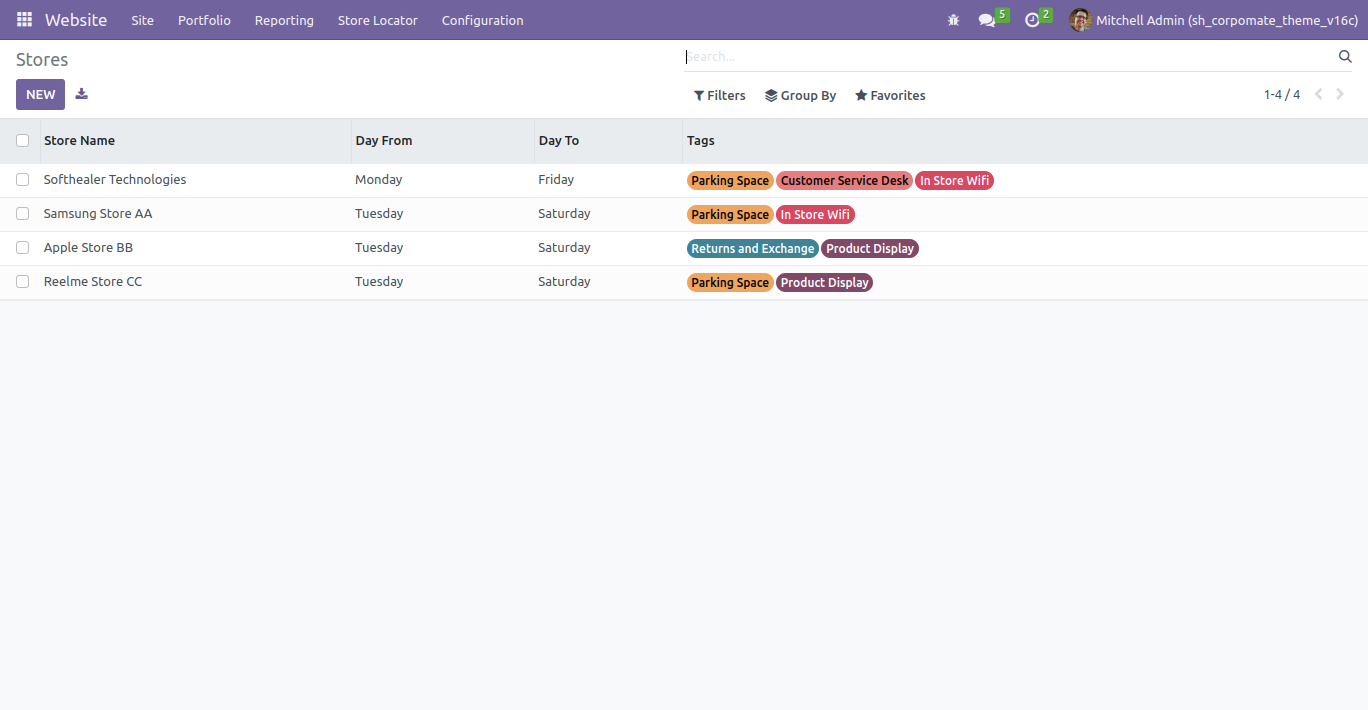Open the Group By dropdown
The image size is (1368, 710).
(801, 96)
